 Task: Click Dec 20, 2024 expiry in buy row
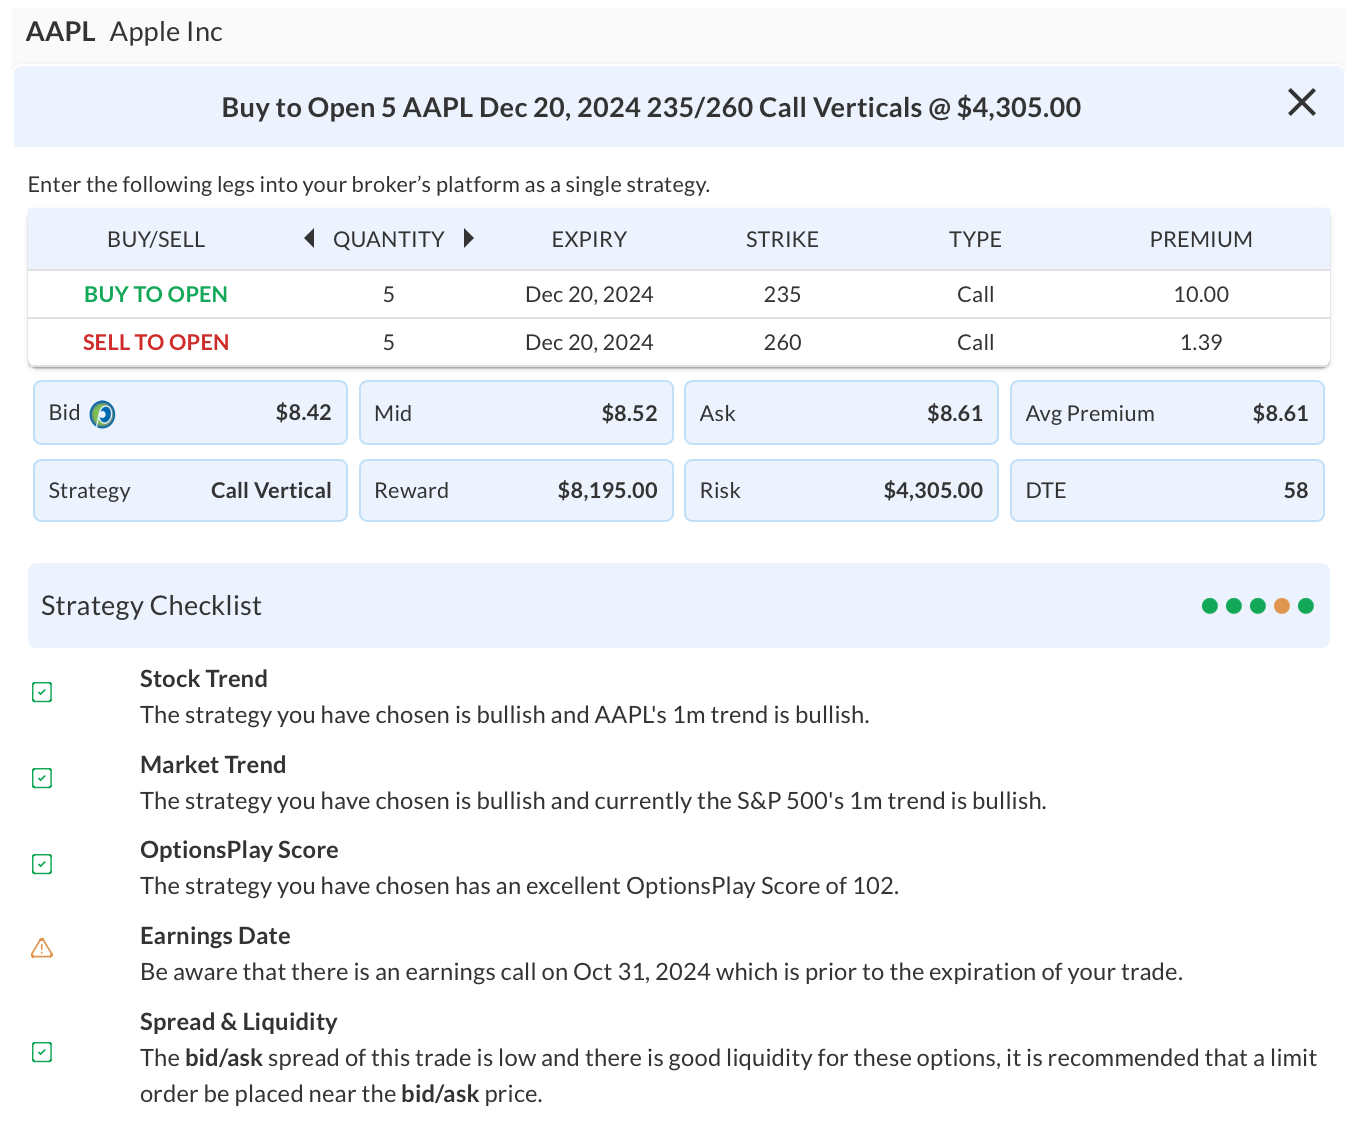[589, 294]
